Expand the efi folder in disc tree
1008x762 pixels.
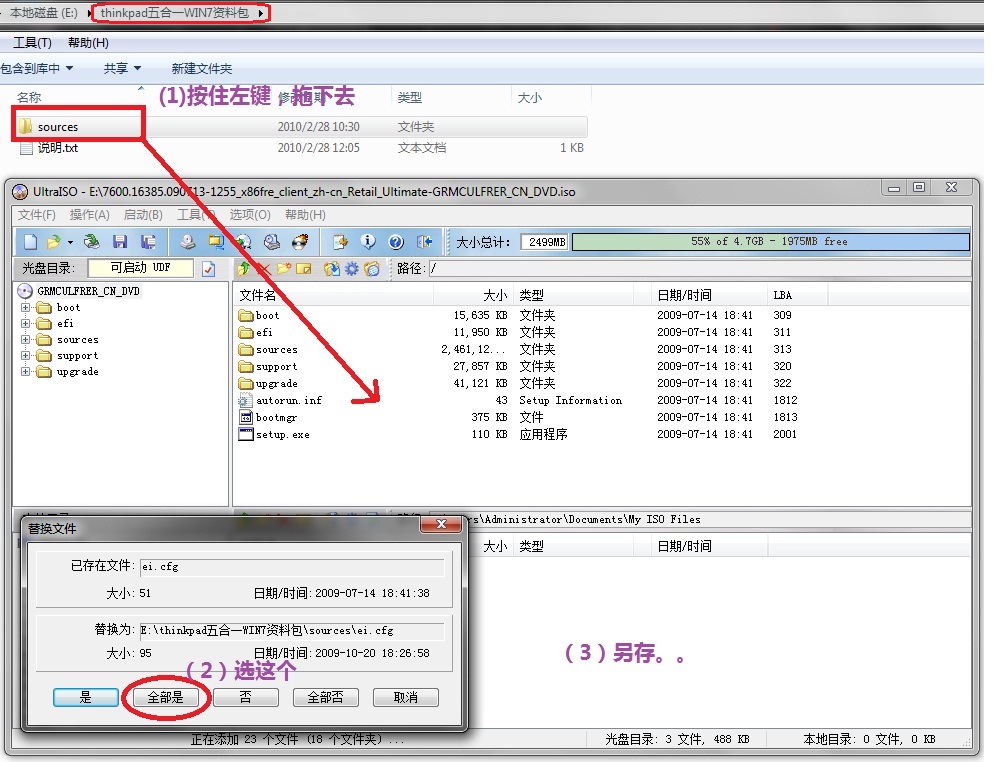(x=26, y=323)
